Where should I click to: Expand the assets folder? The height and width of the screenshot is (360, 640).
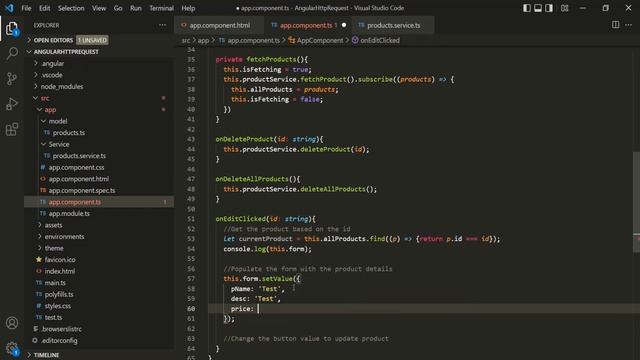99,225
